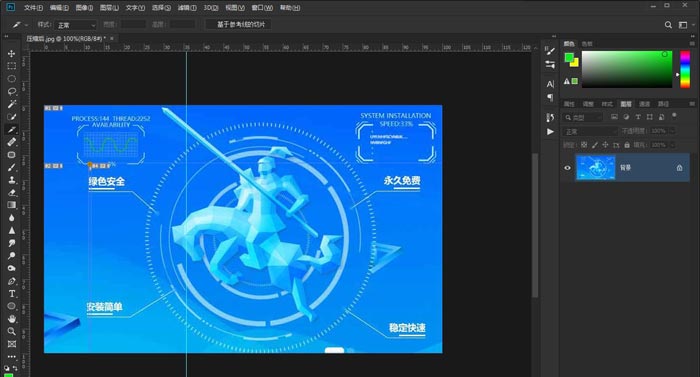The height and width of the screenshot is (377, 700).
Task: Select the Dodge tool
Action: point(12,256)
